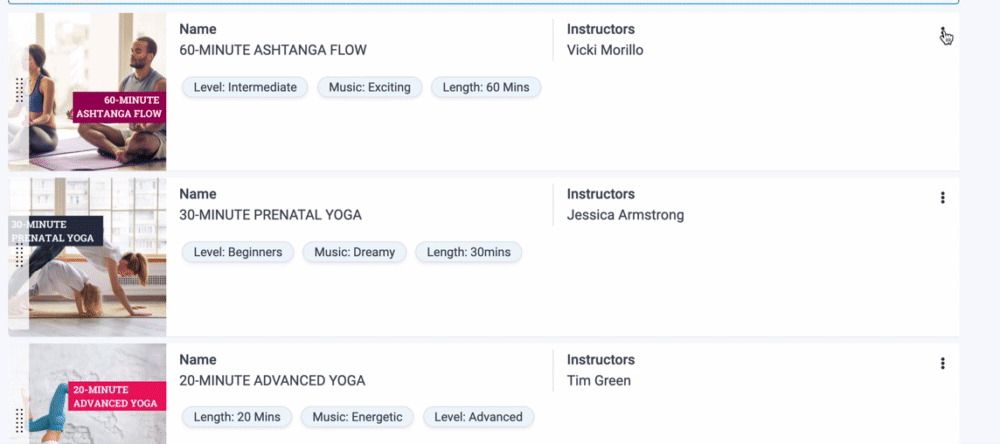Viewport: 1000px width, 444px height.
Task: Click instructor name Vicki Morillo
Action: click(605, 50)
